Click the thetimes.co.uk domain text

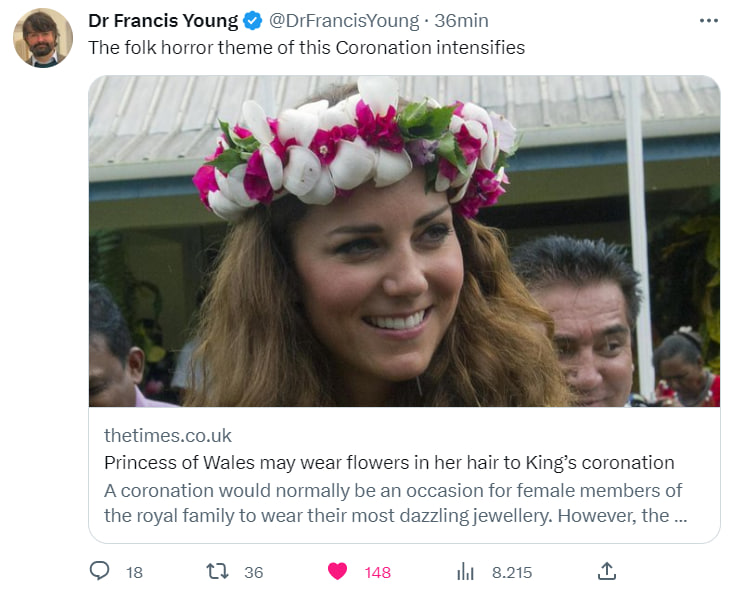pyautogui.click(x=167, y=435)
